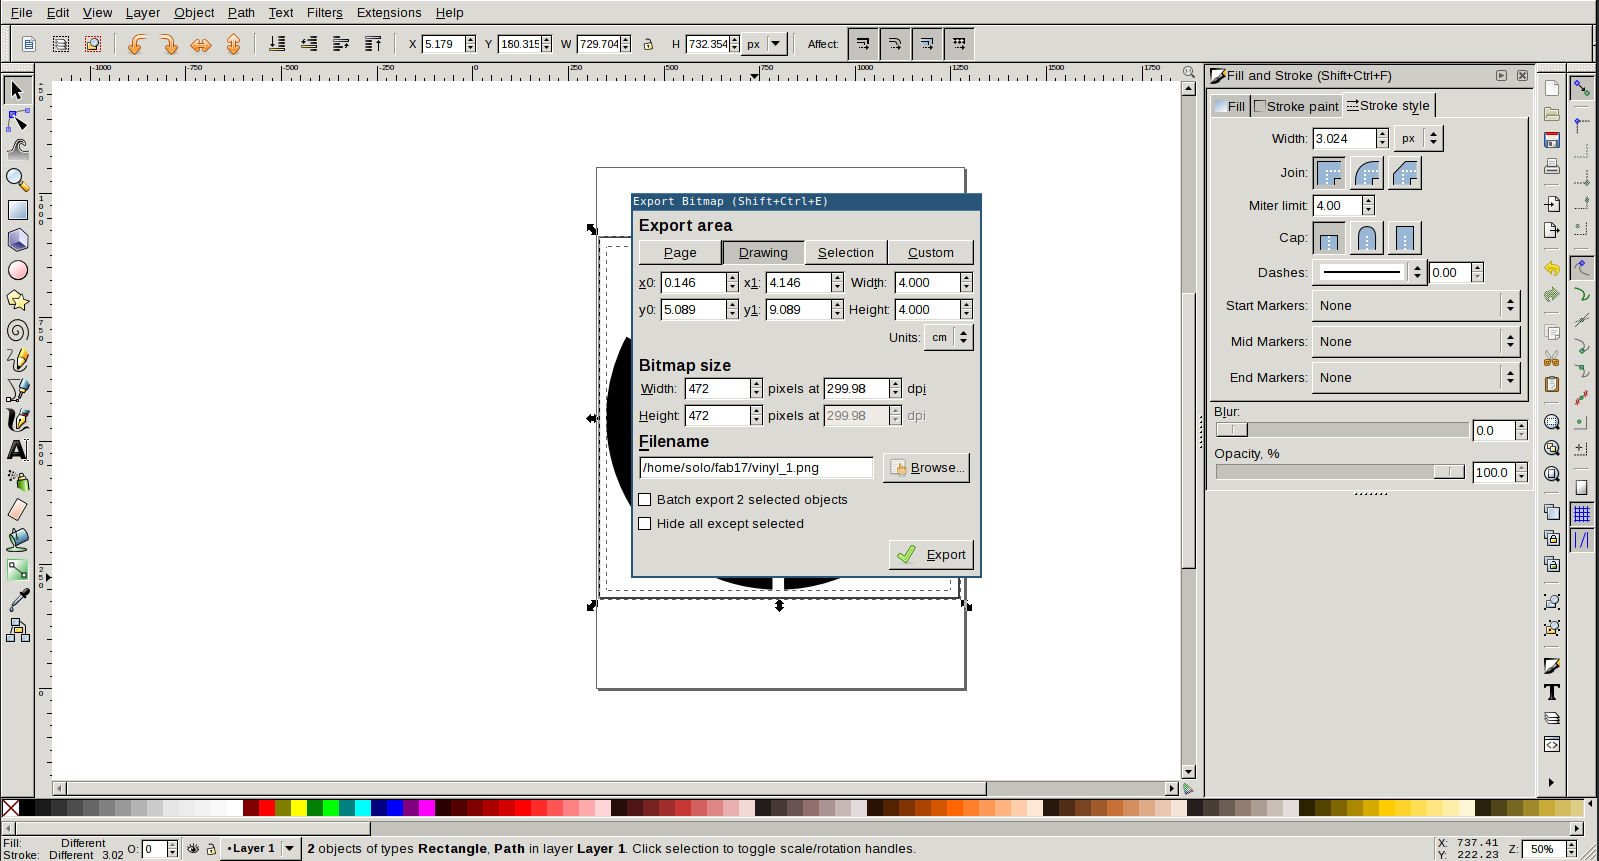This screenshot has height=861, width=1599.
Task: Select the Gradient tool
Action: coord(17,570)
